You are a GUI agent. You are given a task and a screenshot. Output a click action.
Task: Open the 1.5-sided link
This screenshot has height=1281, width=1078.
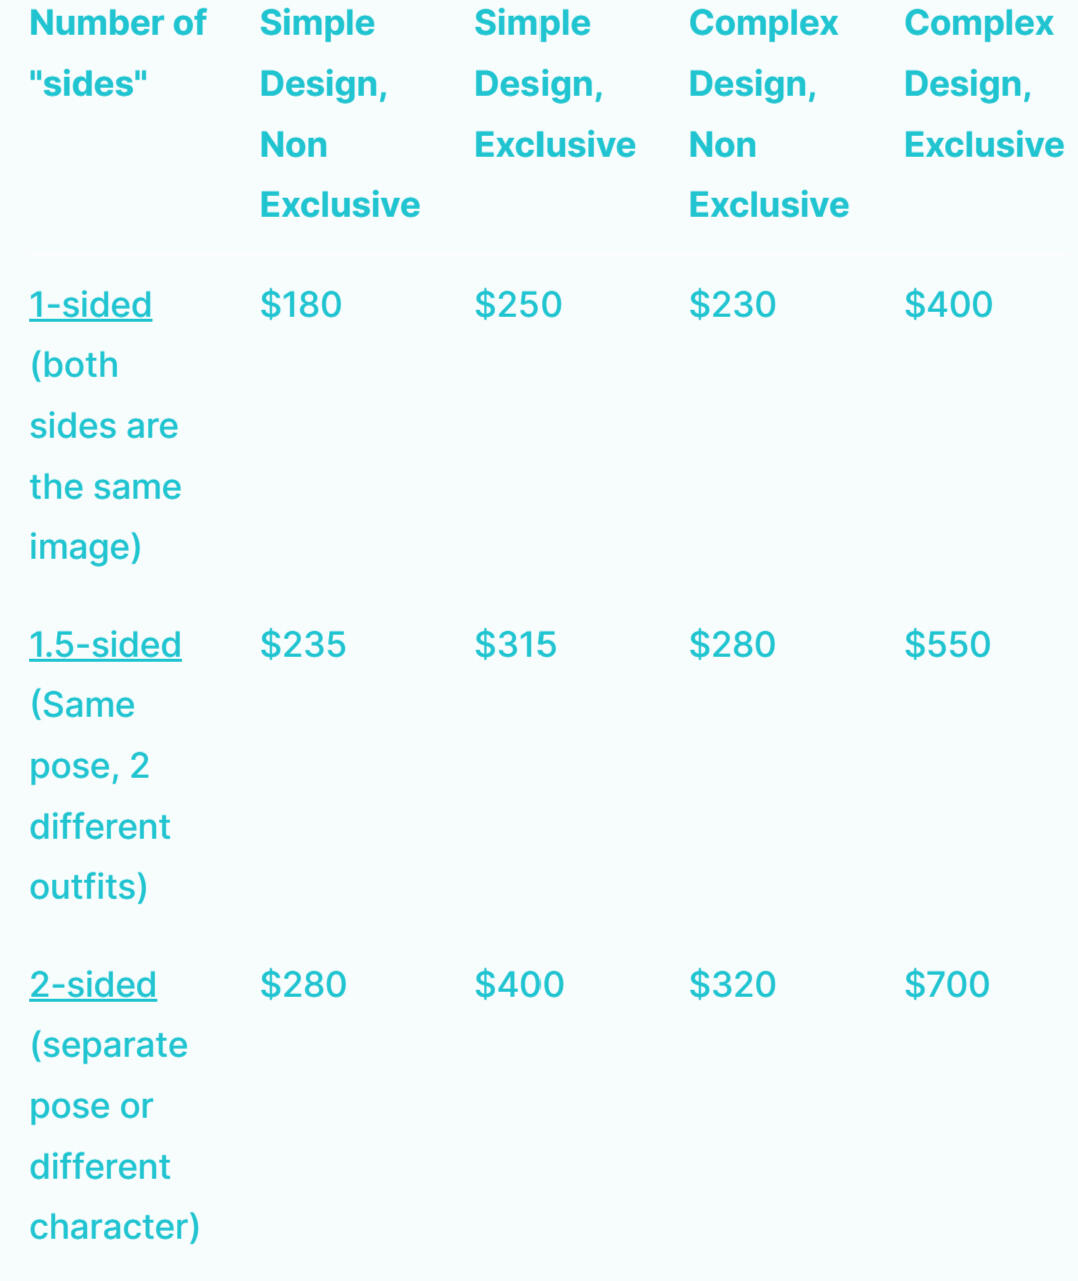click(105, 645)
